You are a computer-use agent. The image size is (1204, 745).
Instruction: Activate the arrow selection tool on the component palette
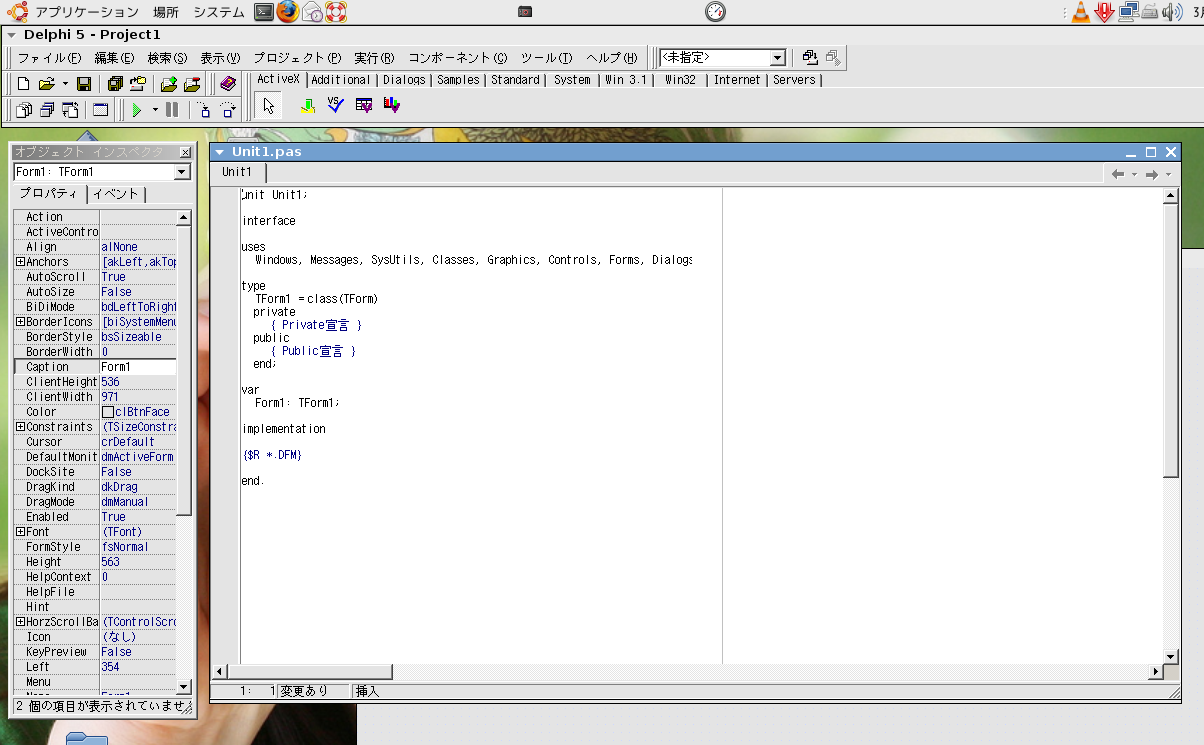point(268,104)
